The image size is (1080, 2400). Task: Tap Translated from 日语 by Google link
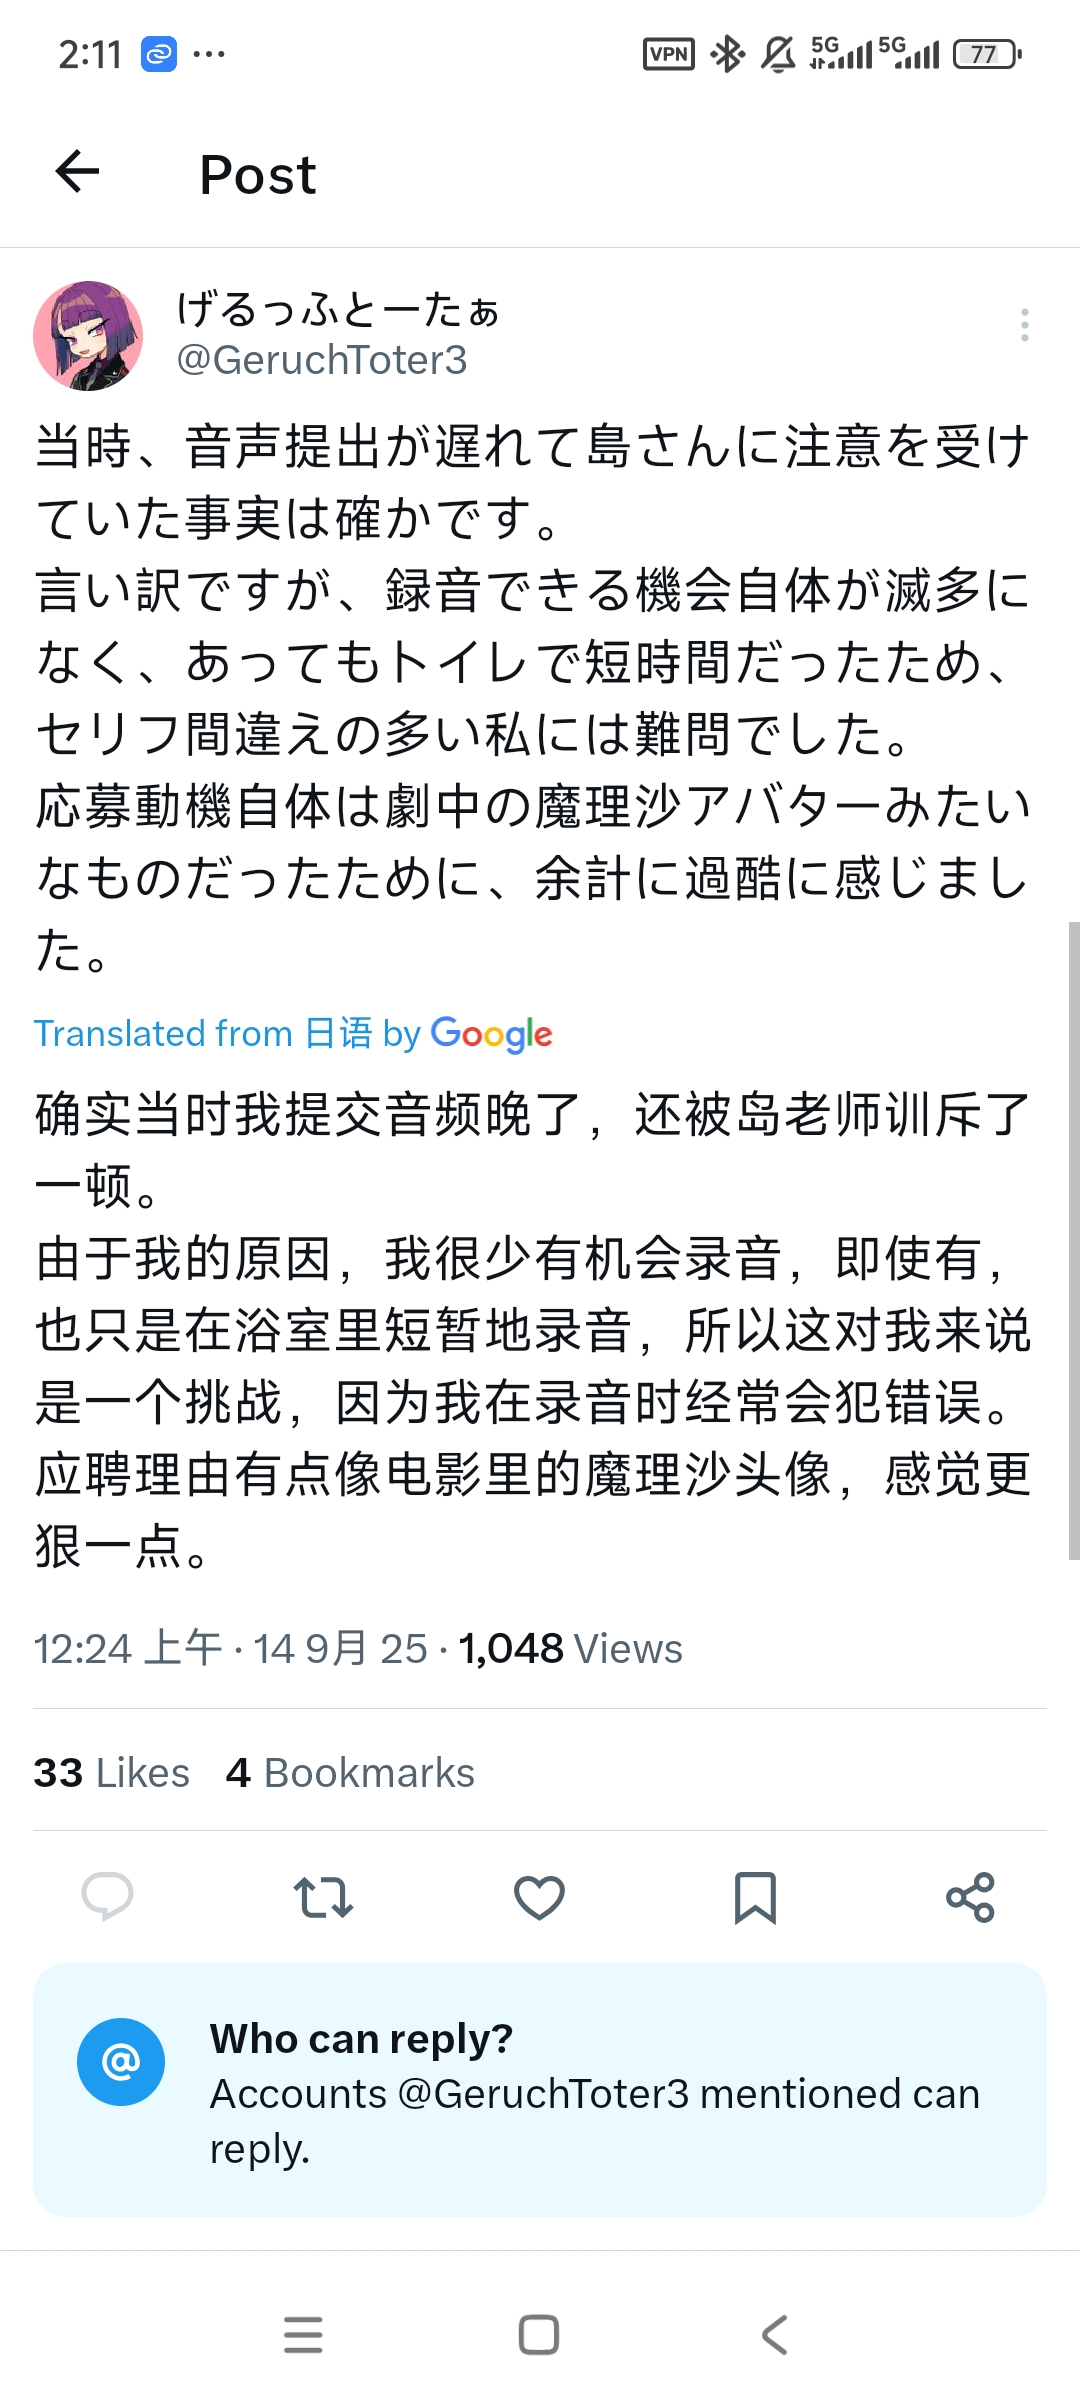click(293, 1033)
